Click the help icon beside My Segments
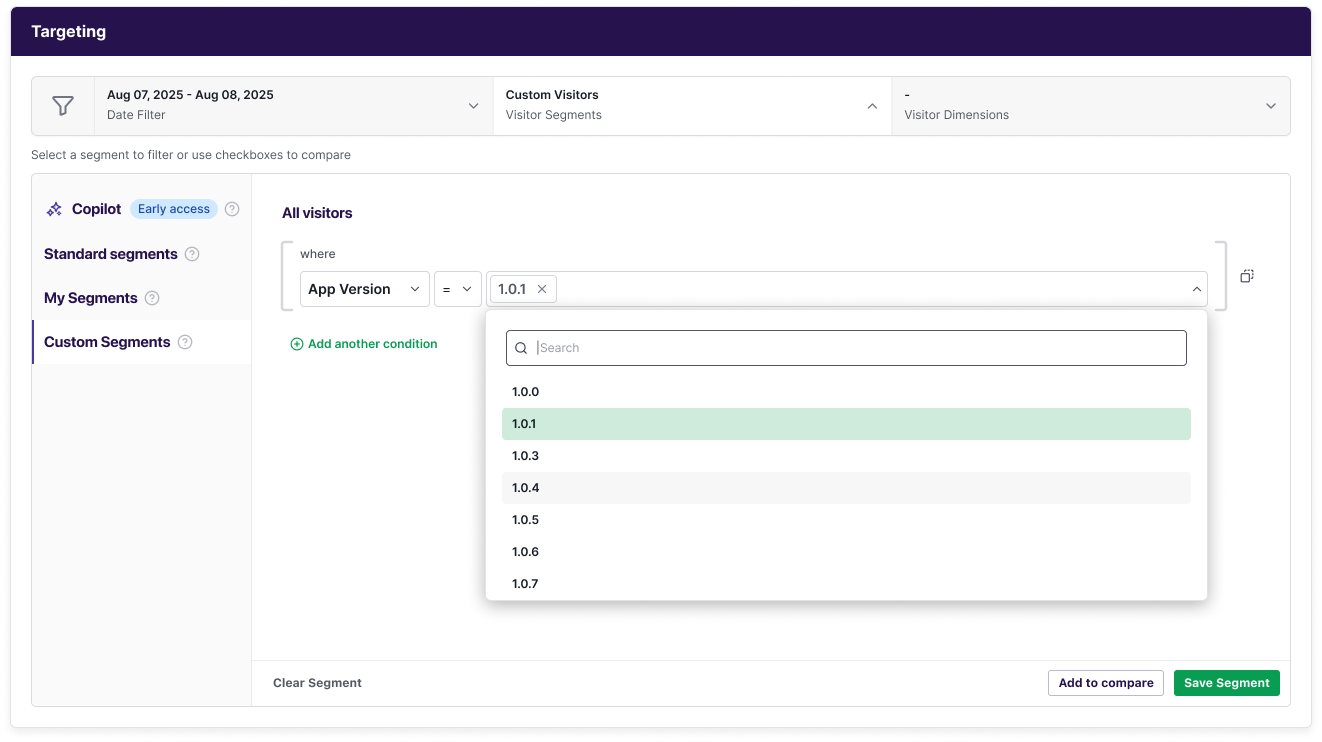The height and width of the screenshot is (742, 1322). pos(151,298)
